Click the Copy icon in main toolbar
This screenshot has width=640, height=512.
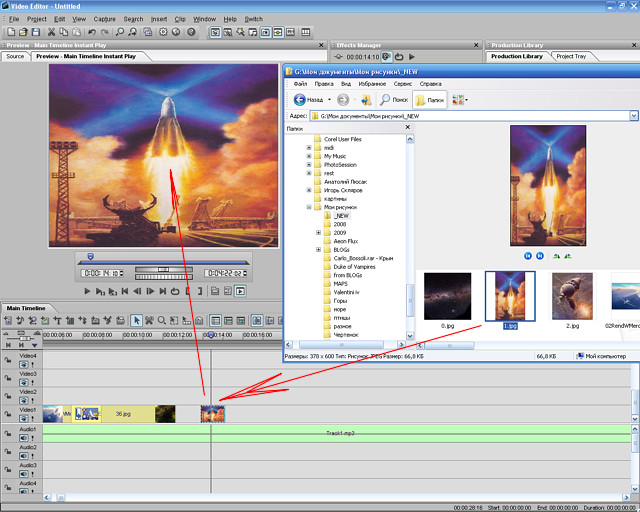[x=64, y=32]
